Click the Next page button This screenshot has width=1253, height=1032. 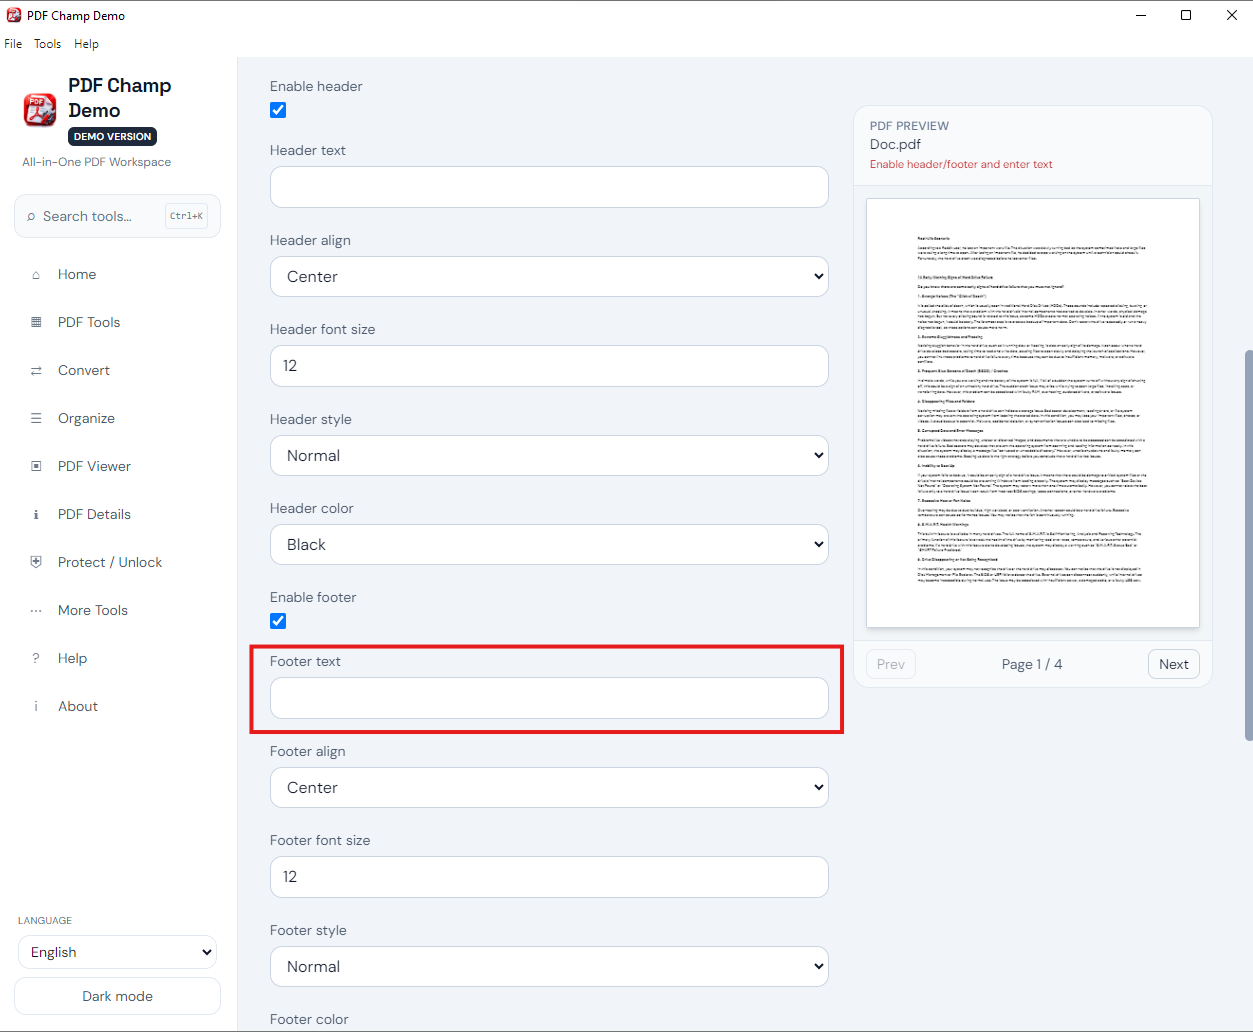[1173, 664]
